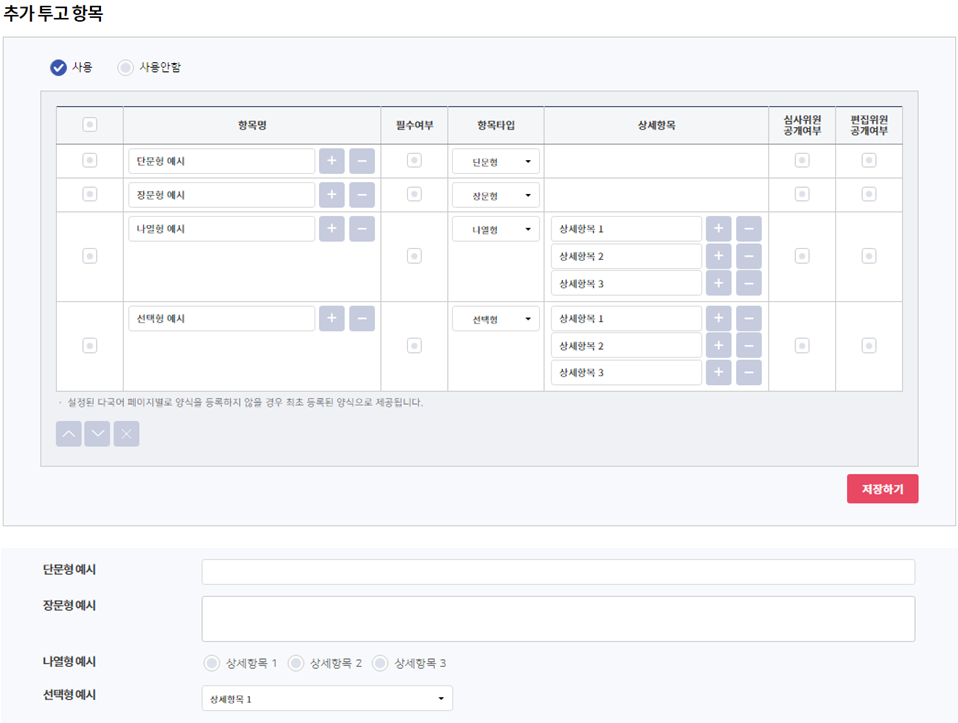The width and height of the screenshot is (958, 723).
Task: Click plus icon next to 나열형 상세항목 2
Action: point(718,257)
